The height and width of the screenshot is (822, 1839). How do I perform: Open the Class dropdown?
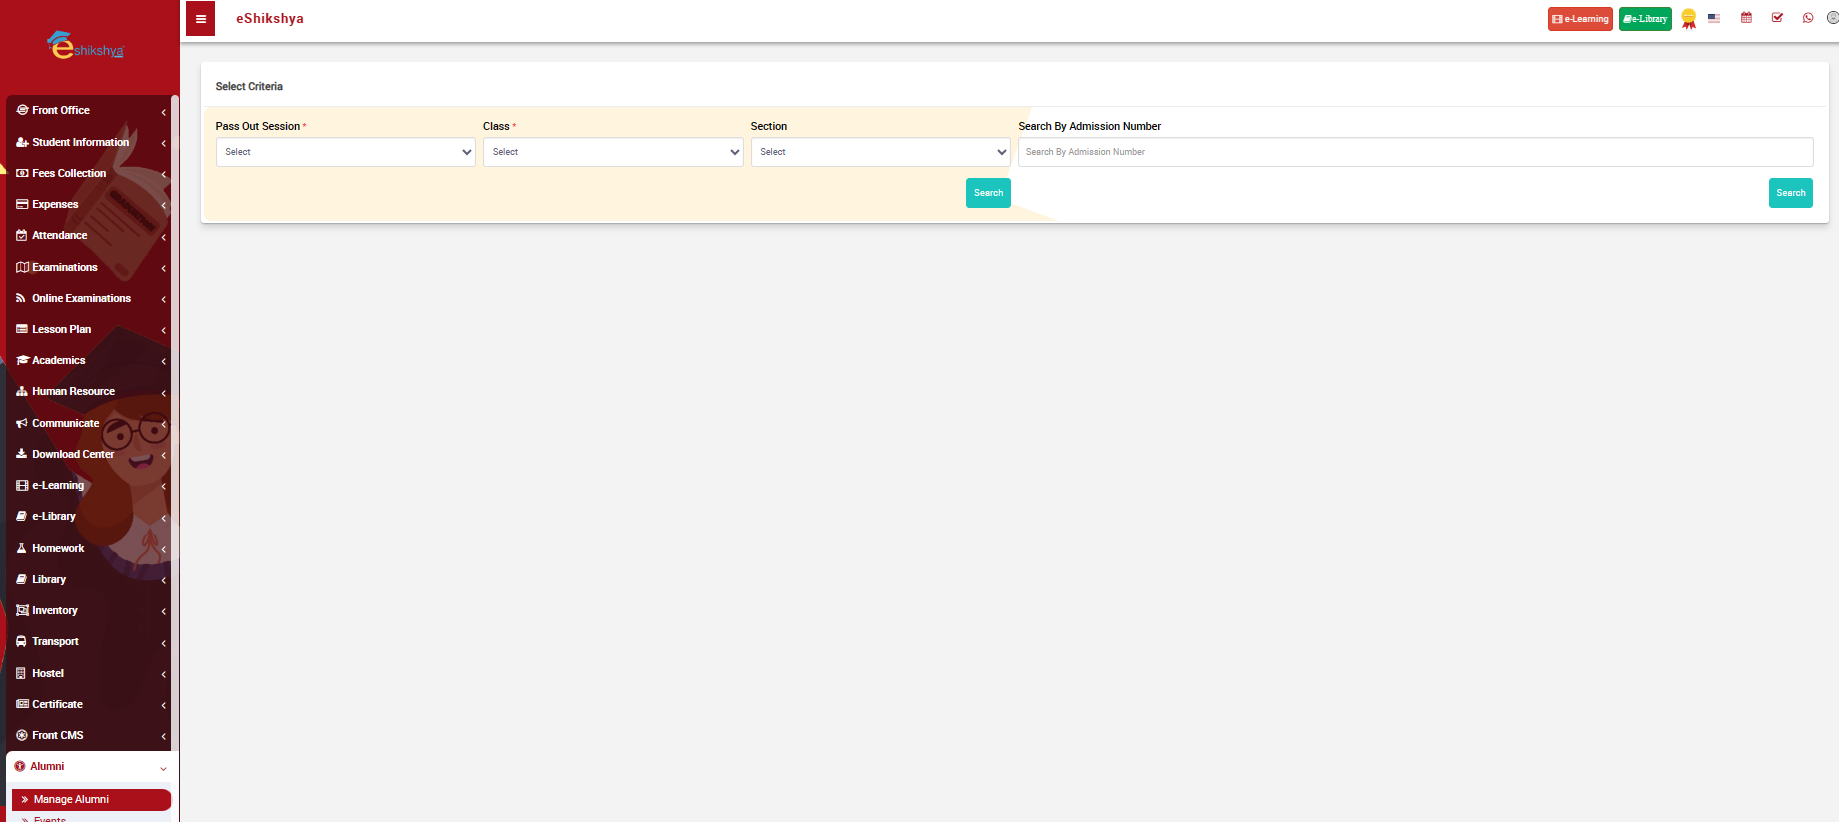(613, 152)
